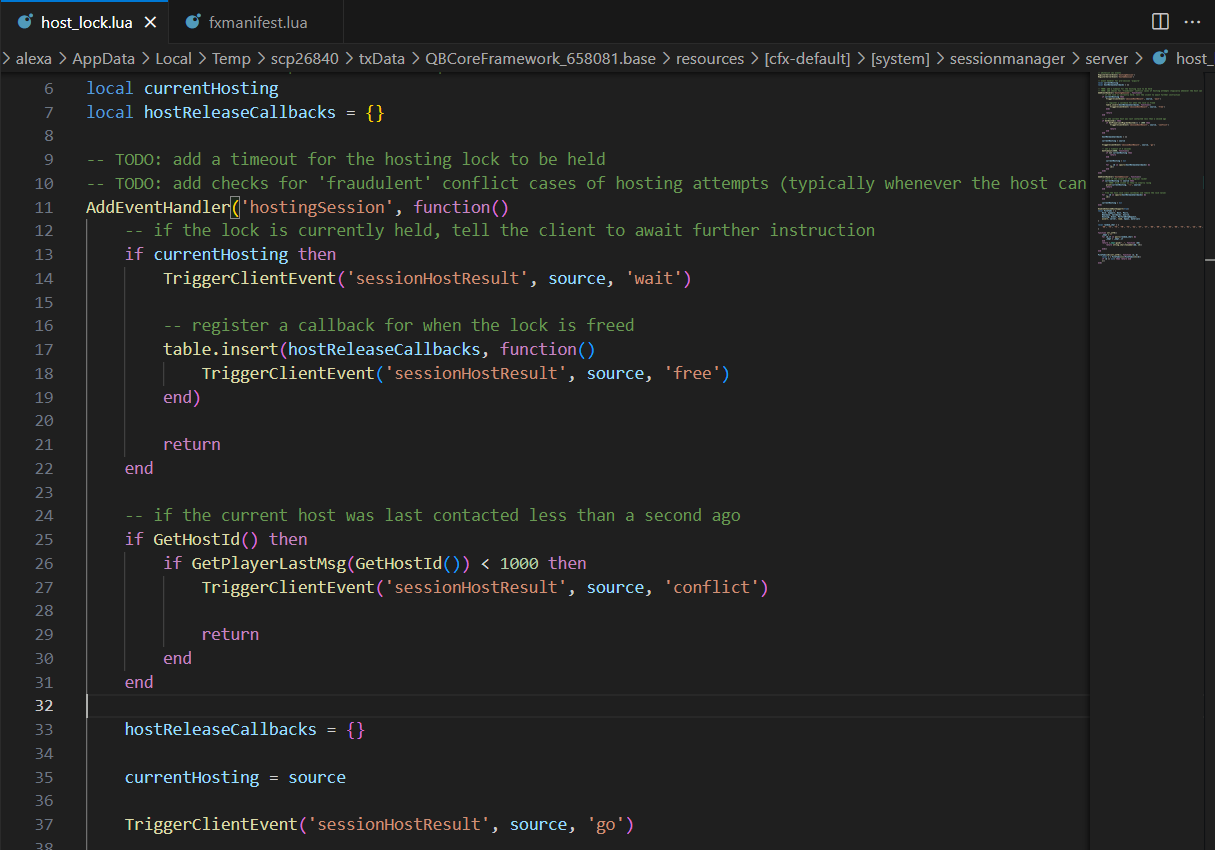Viewport: 1215px width, 850px height.
Task: Expand the QBCoreFramework_658081.base breadcrumb
Action: 540,59
